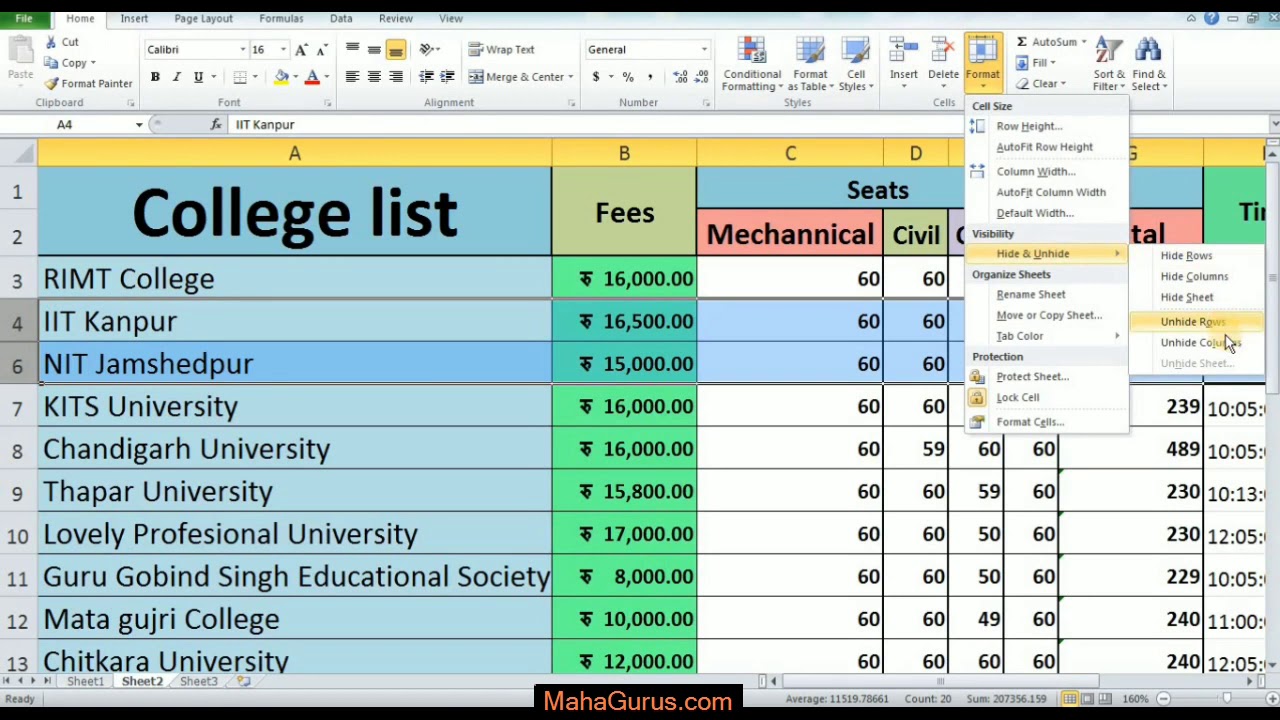Screen dimensions: 1280x720
Task: Toggle Center text alignment
Action: (x=374, y=77)
